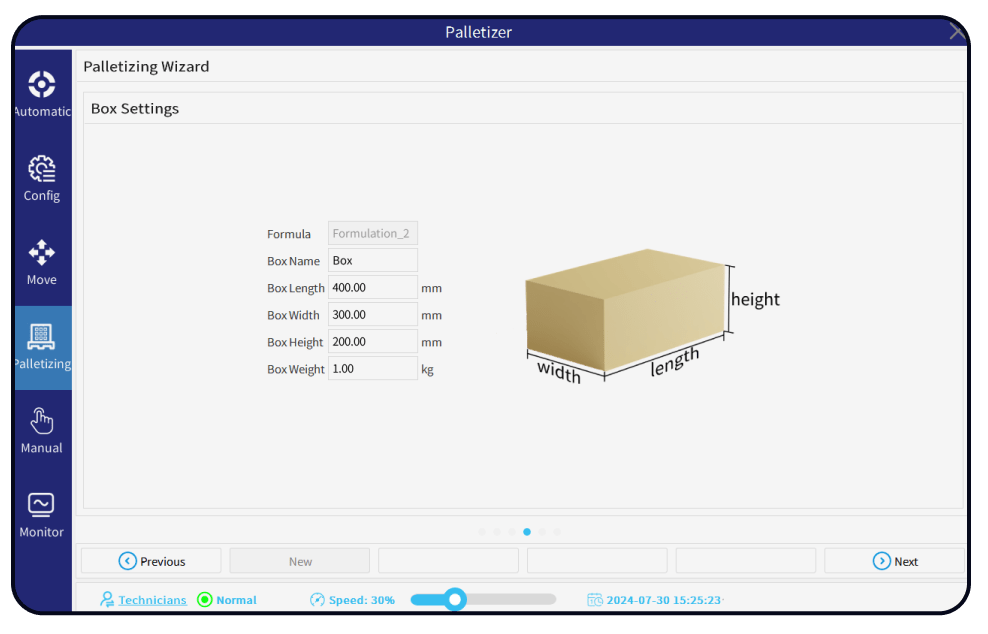This screenshot has width=988, height=634.
Task: Adjust the speed slider handle
Action: (455, 599)
